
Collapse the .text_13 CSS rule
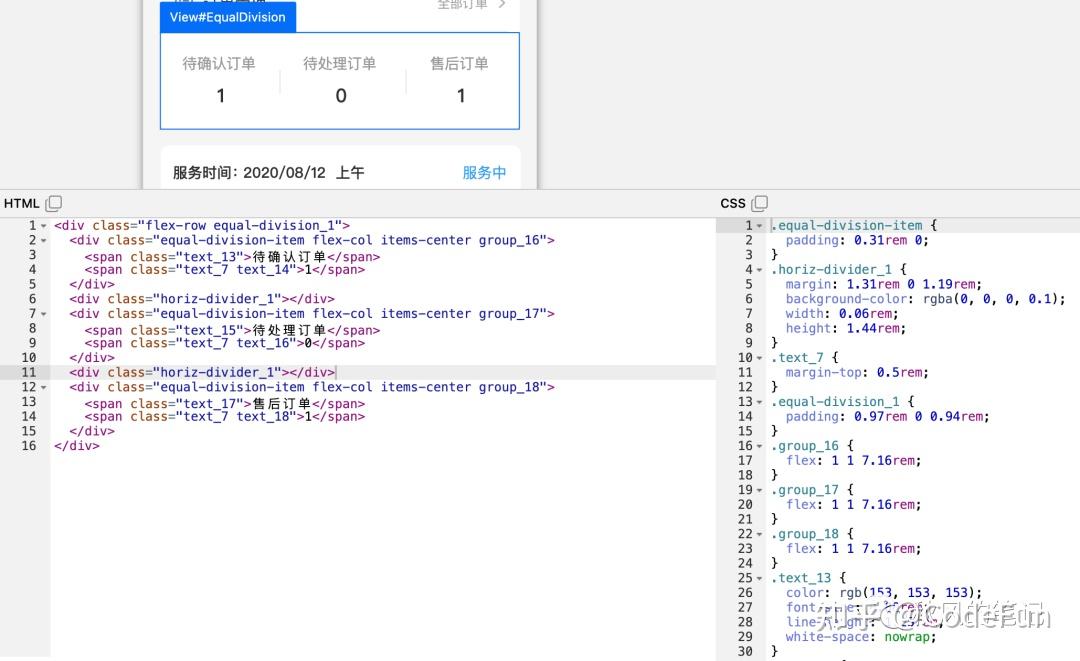757,578
